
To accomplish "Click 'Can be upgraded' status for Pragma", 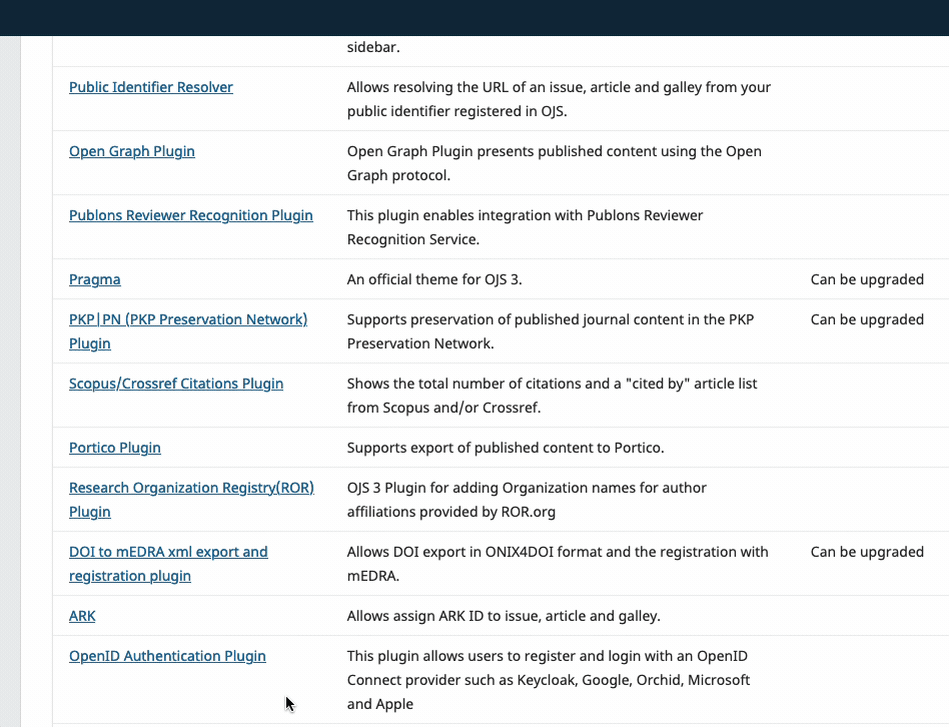I will coord(867,280).
